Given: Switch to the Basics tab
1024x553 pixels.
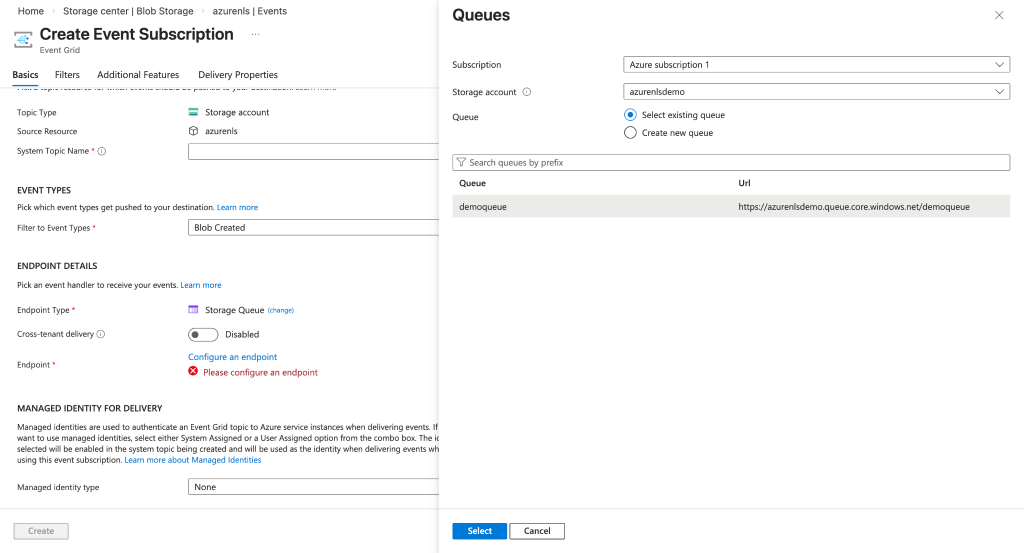Looking at the screenshot, I should [25, 74].
